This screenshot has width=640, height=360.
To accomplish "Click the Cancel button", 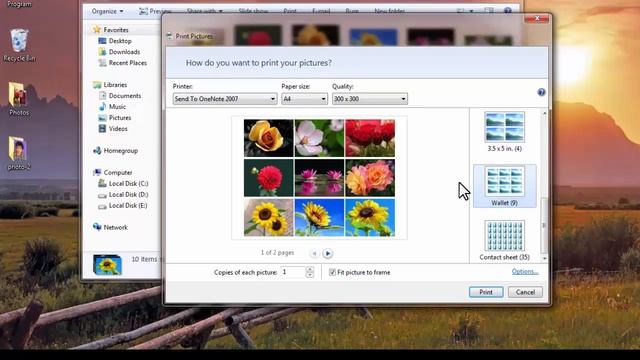I will point(525,292).
